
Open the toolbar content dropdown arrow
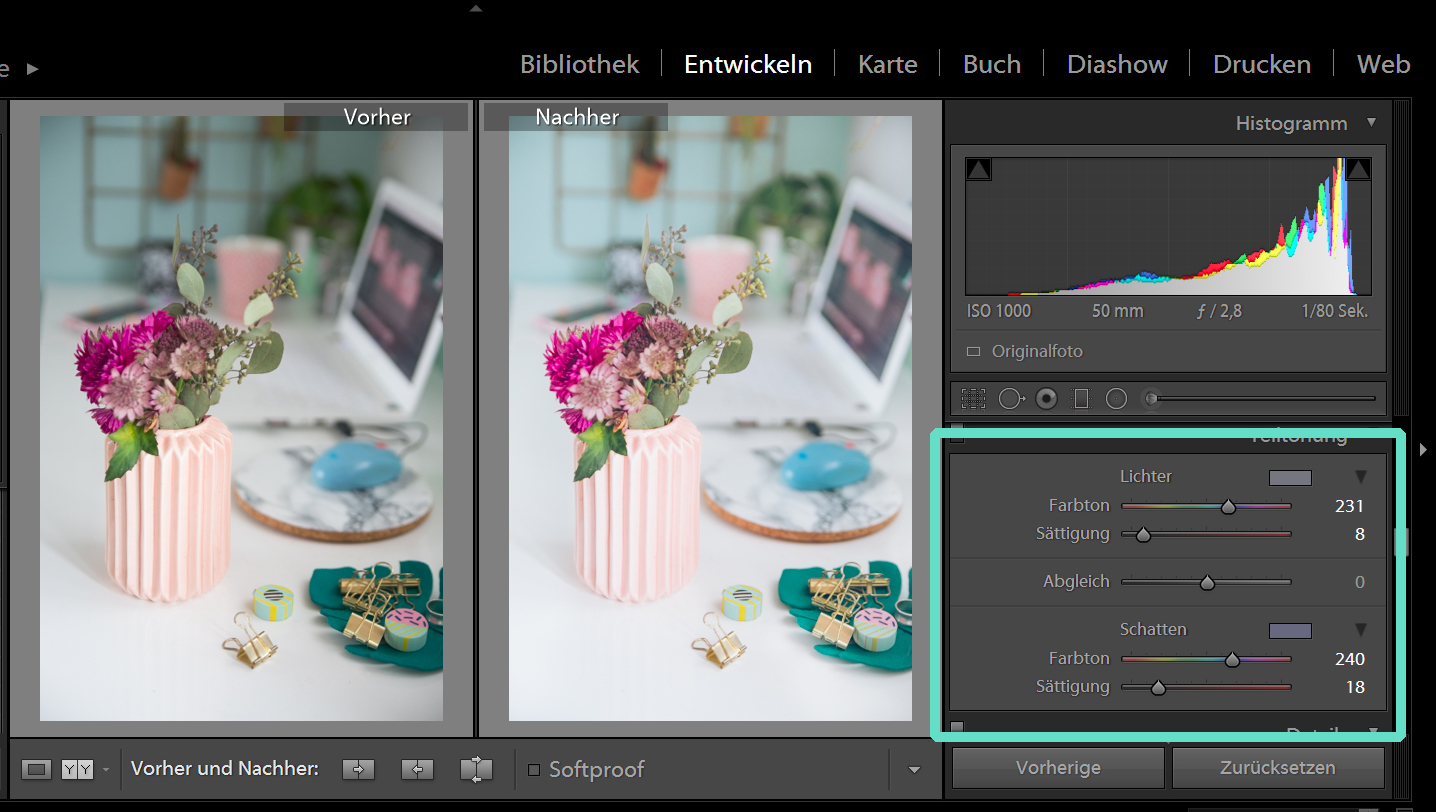pos(914,770)
